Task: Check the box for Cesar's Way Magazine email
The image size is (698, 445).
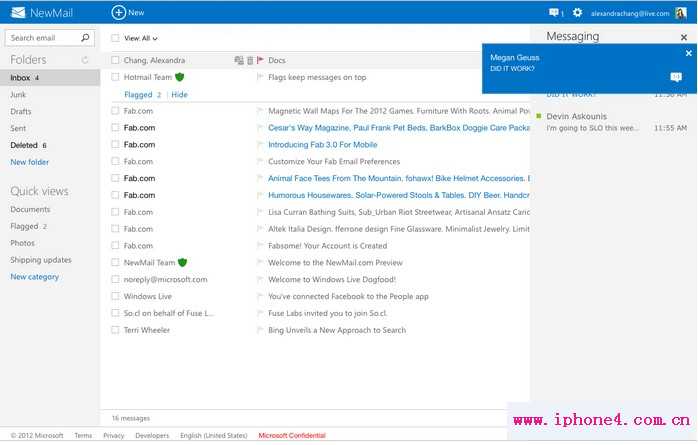Action: click(115, 128)
